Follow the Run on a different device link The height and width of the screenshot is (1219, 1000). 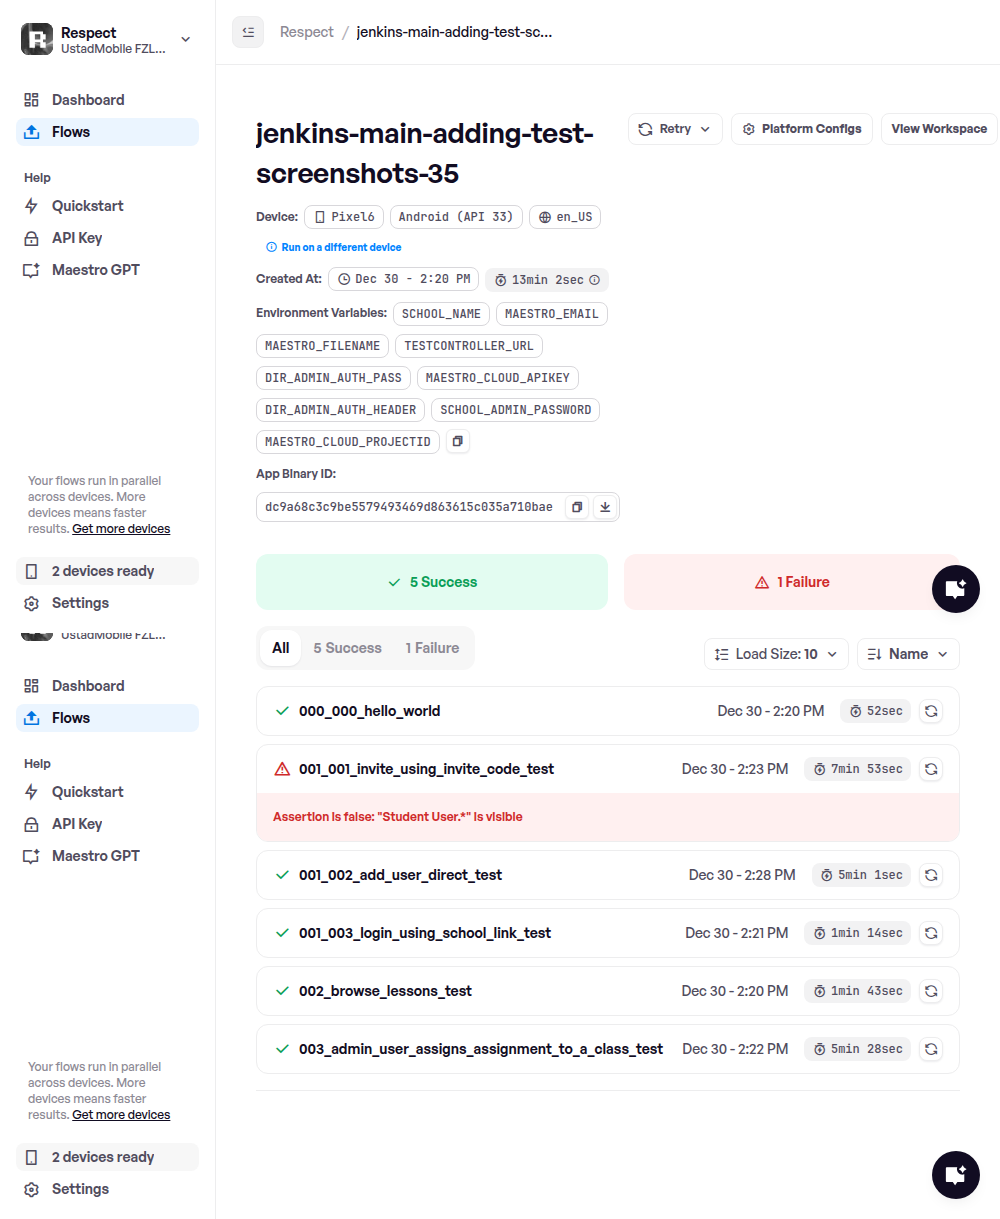tap(341, 247)
